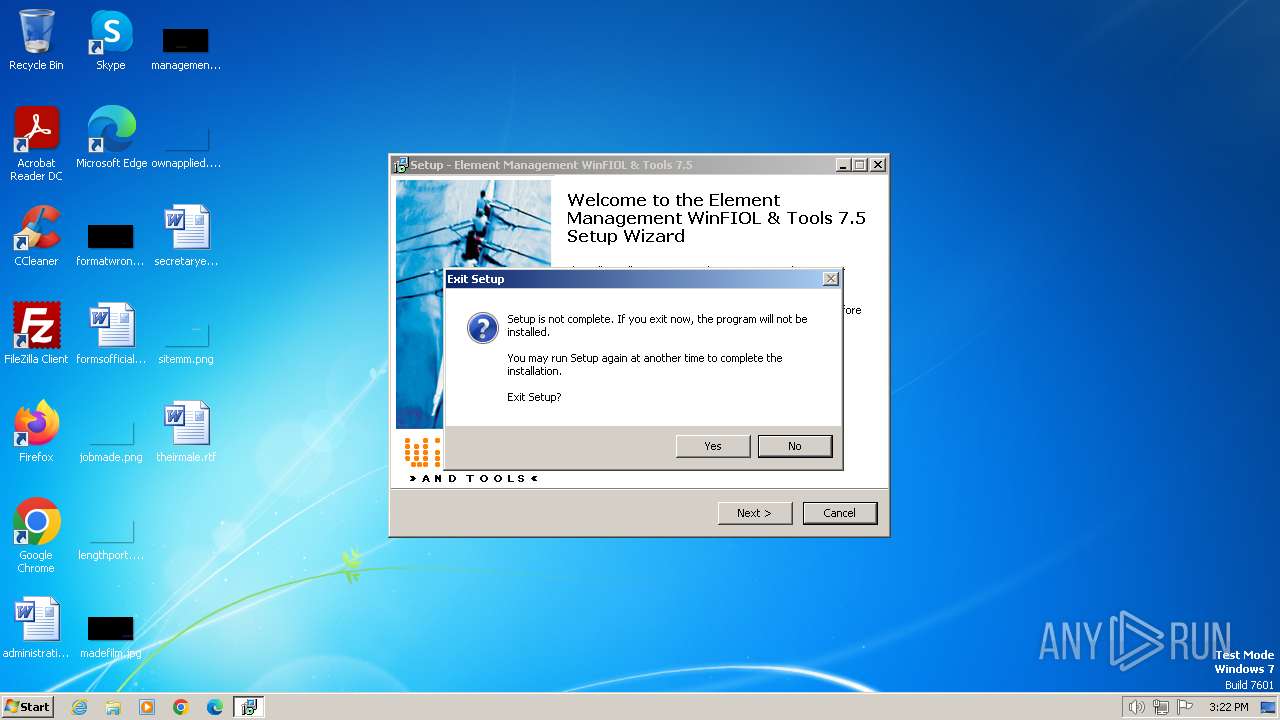Click Yes to exit setup
The image size is (1280, 720).
[x=713, y=446]
